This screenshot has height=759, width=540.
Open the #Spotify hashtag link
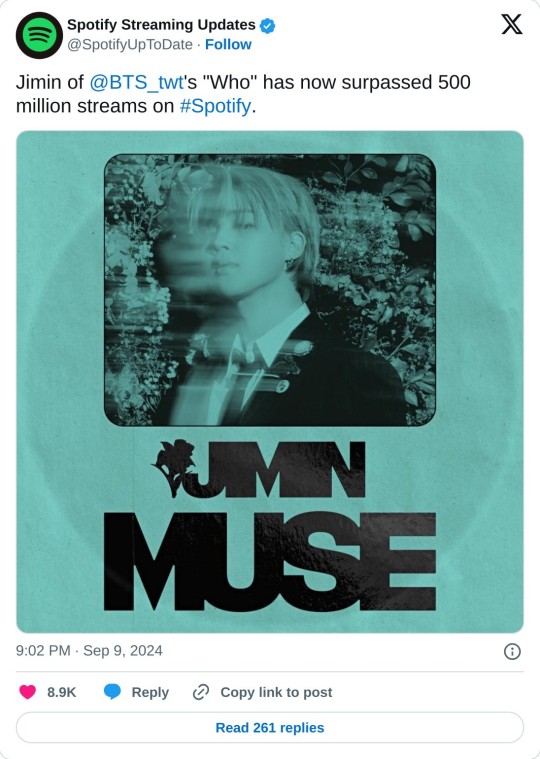(215, 106)
